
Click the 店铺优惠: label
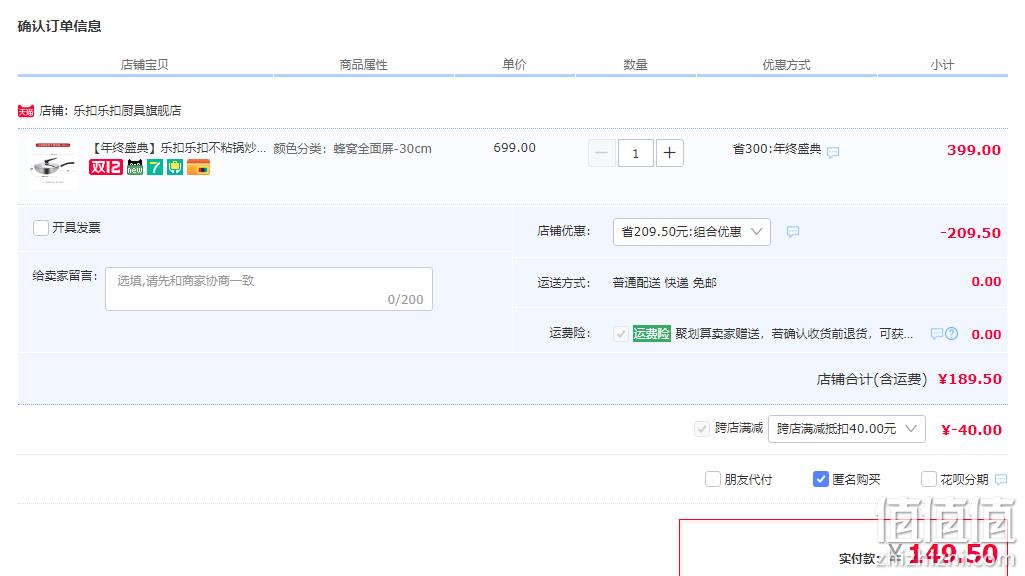pos(563,231)
